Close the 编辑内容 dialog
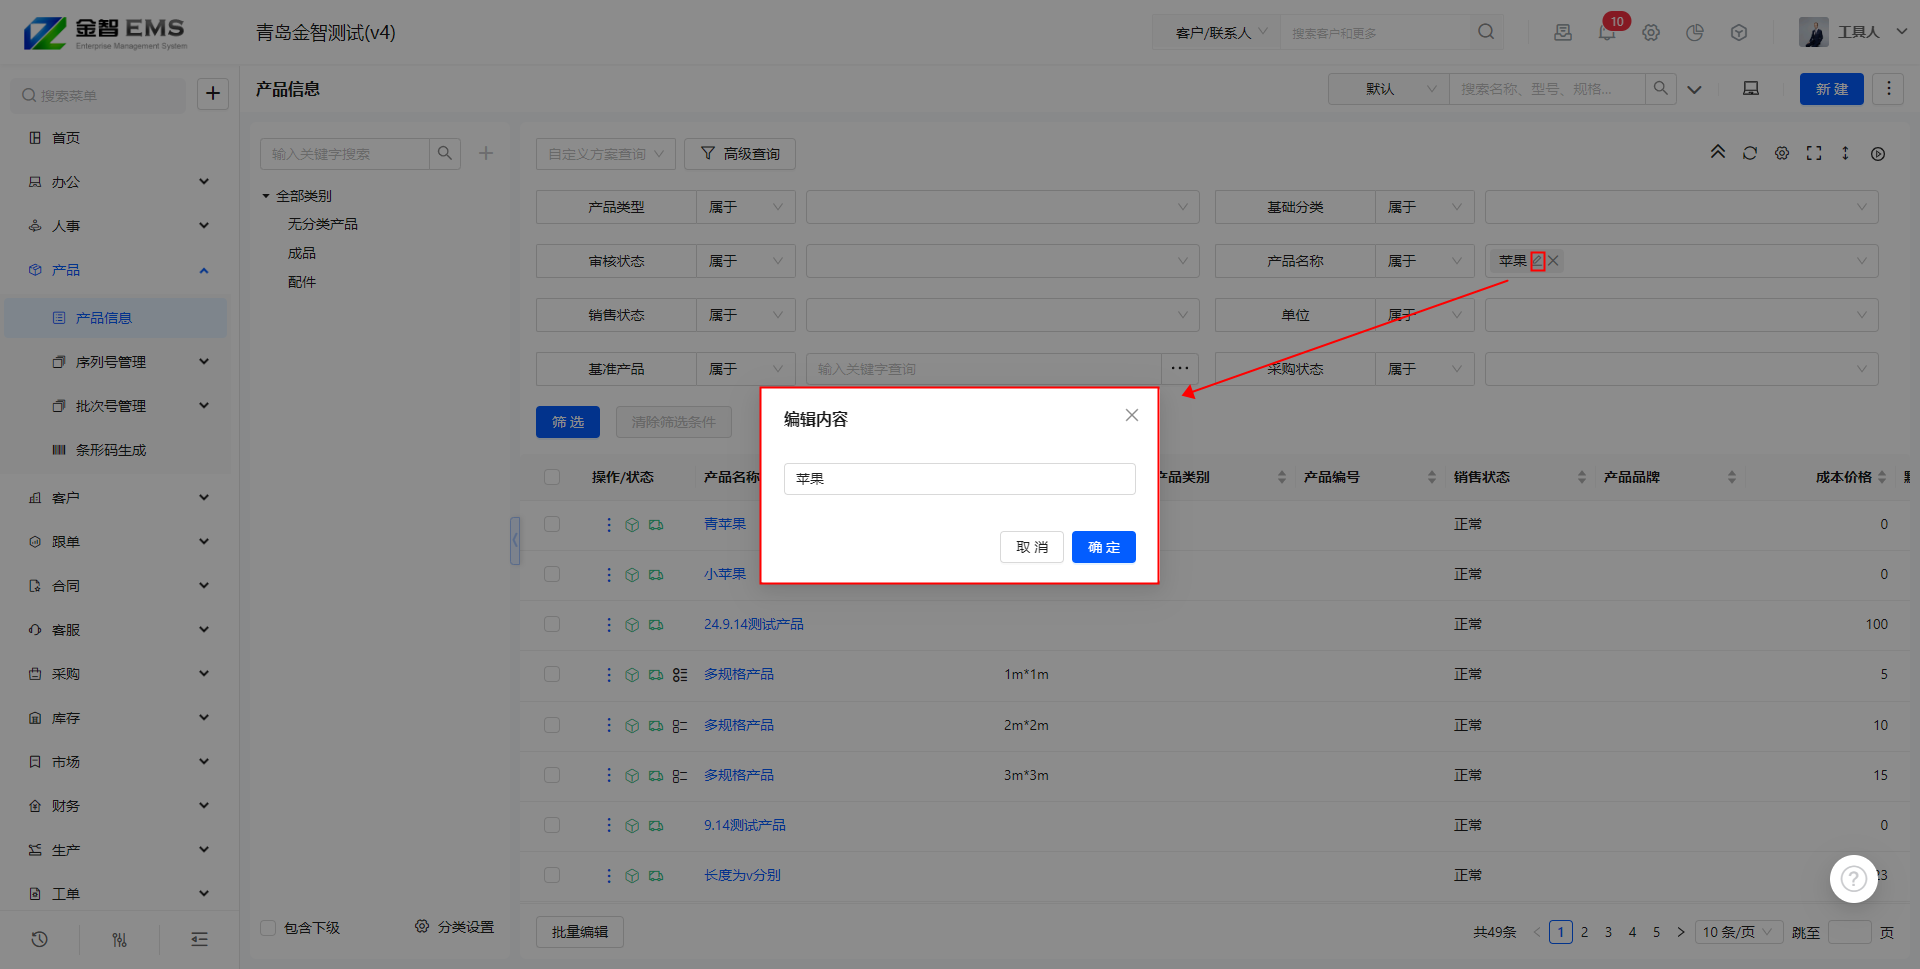 click(x=1132, y=415)
